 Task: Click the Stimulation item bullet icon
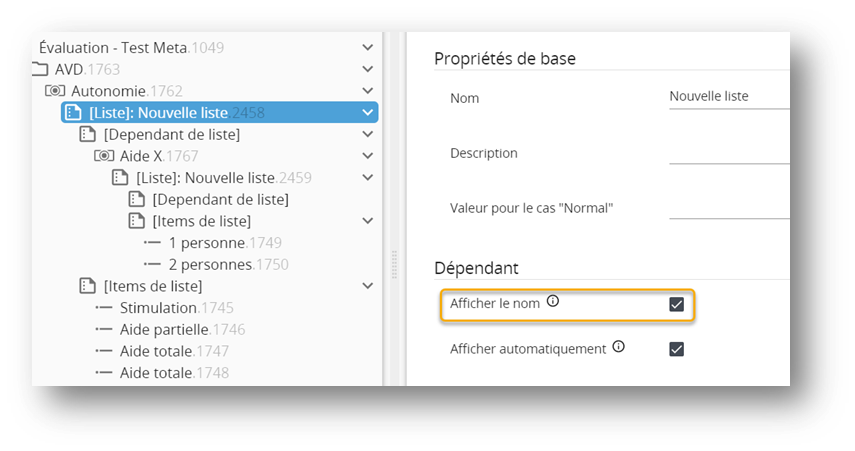click(104, 308)
